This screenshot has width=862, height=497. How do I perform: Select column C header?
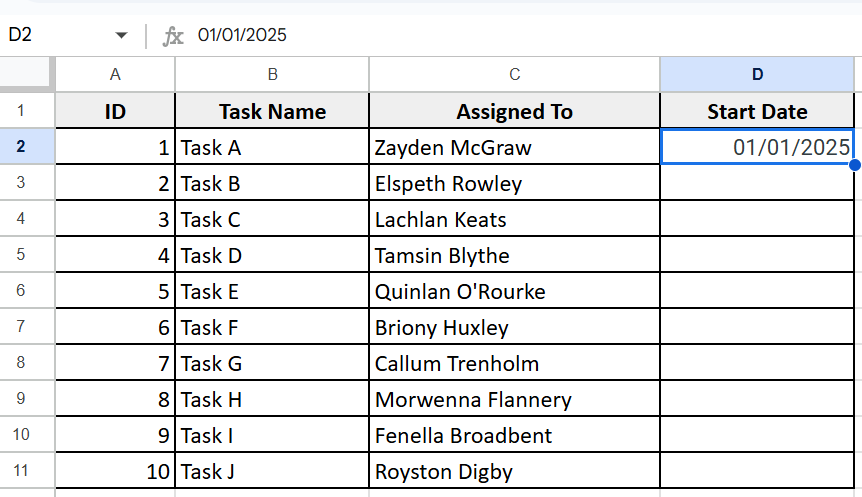(x=515, y=74)
